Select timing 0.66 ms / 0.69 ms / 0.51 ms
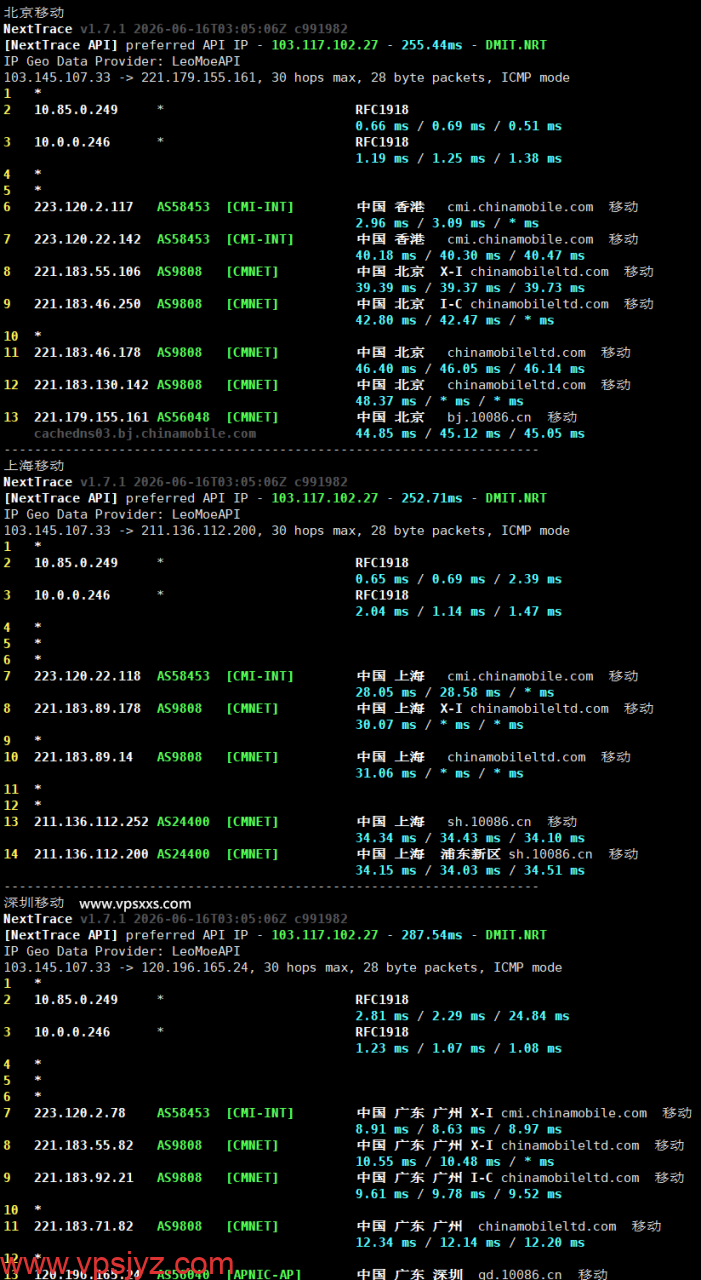 [459, 126]
